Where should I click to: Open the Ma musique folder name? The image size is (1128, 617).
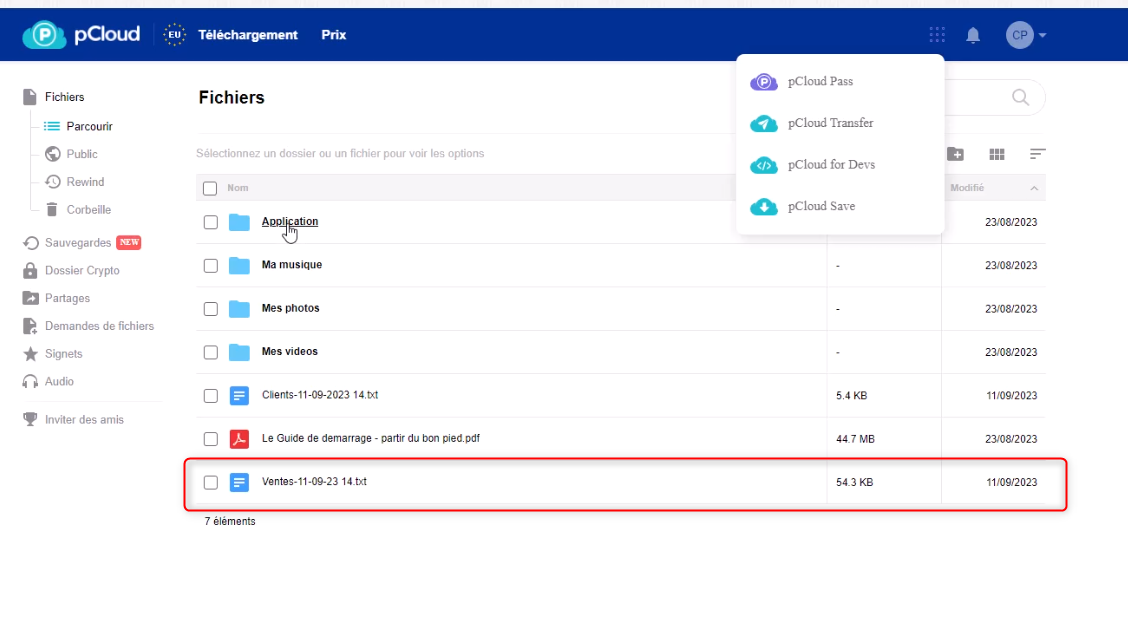[x=291, y=265]
